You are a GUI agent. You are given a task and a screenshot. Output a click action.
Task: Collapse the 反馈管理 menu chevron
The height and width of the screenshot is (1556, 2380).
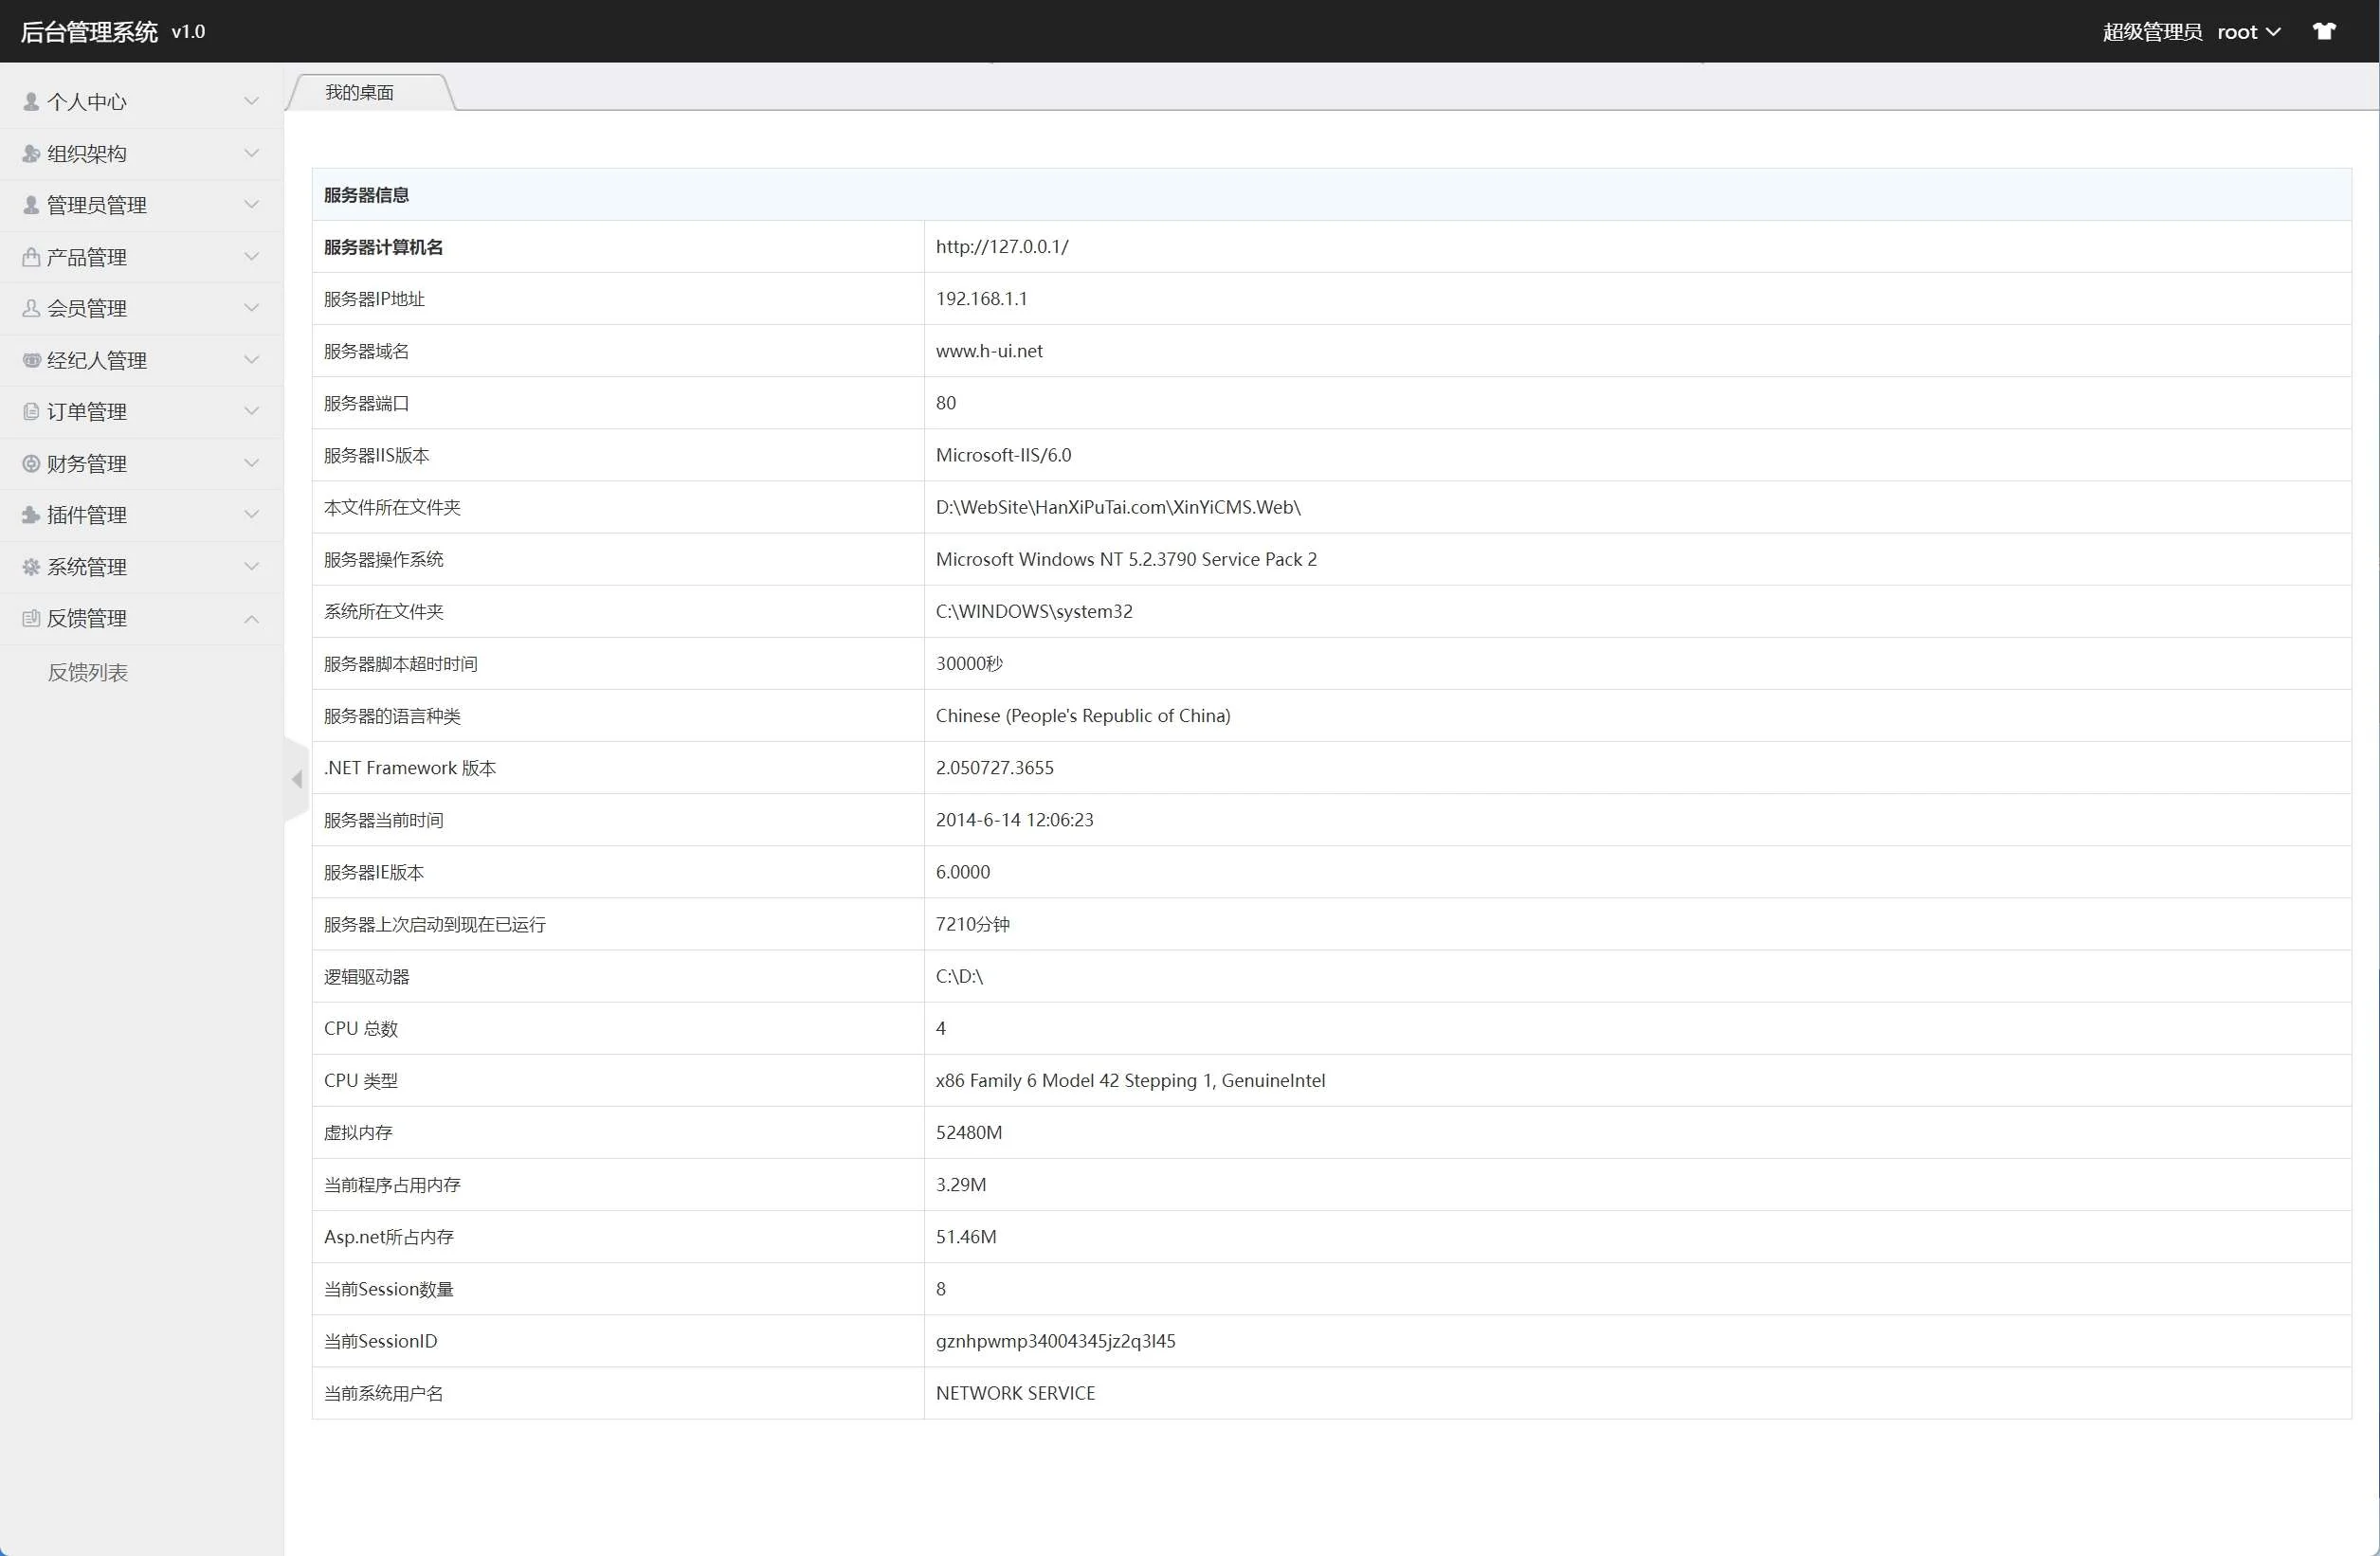(x=251, y=619)
